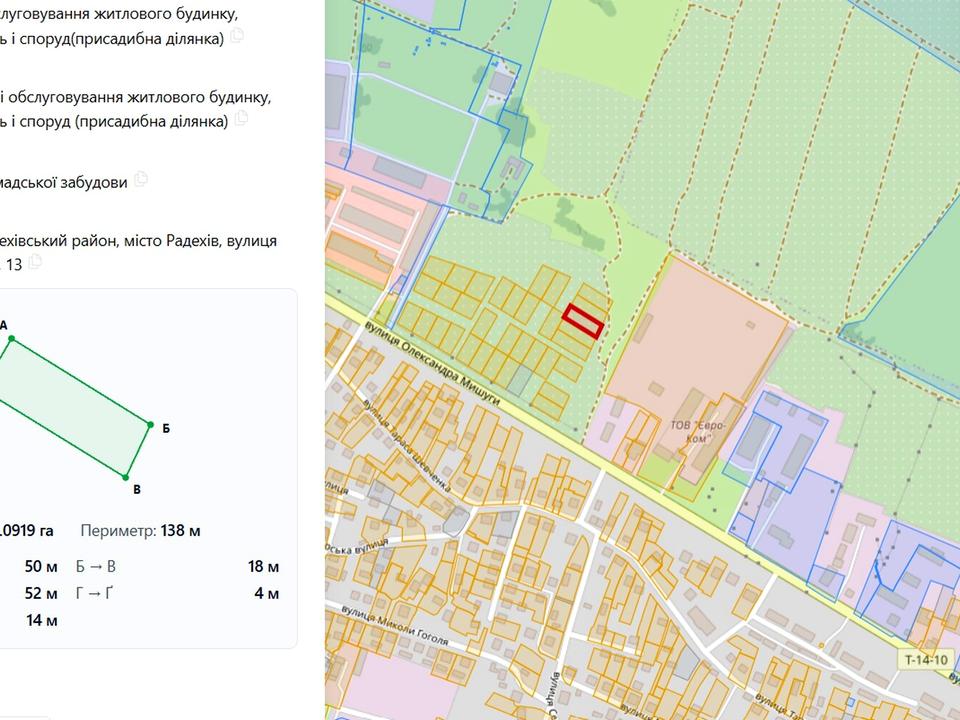Image resolution: width=960 pixels, height=720 pixels.
Task: Click the 'вулиця Тараса Шевченка' street label
Action: click(x=407, y=445)
